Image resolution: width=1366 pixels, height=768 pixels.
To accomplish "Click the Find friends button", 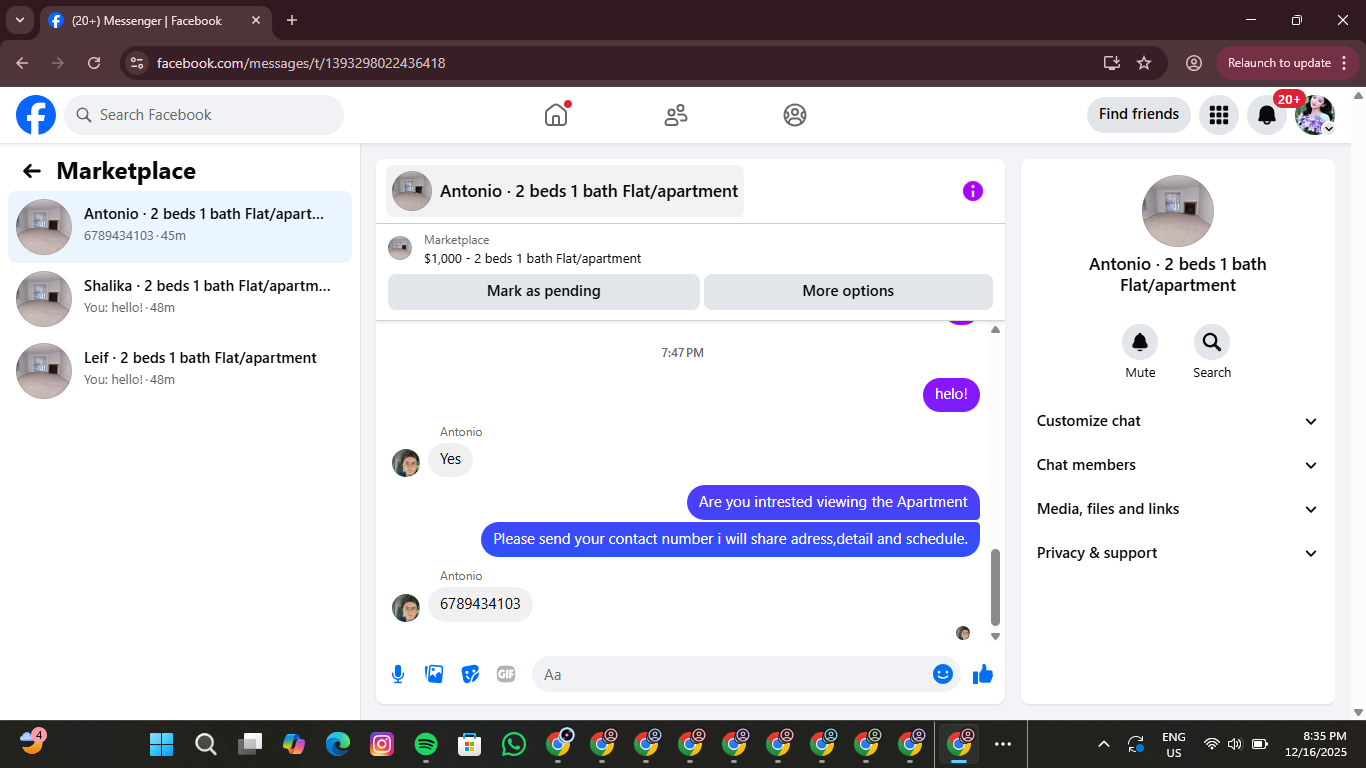I will (x=1139, y=114).
